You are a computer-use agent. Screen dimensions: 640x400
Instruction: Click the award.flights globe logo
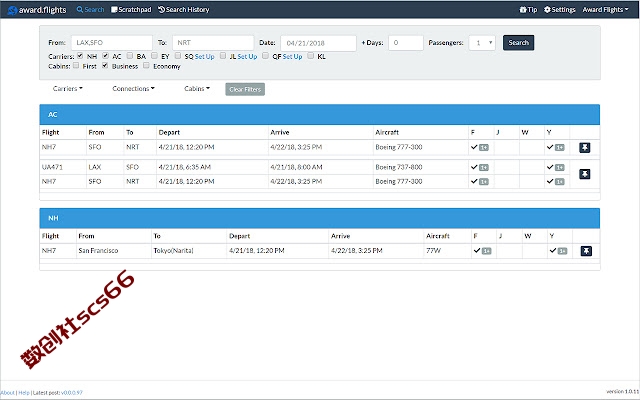point(12,10)
